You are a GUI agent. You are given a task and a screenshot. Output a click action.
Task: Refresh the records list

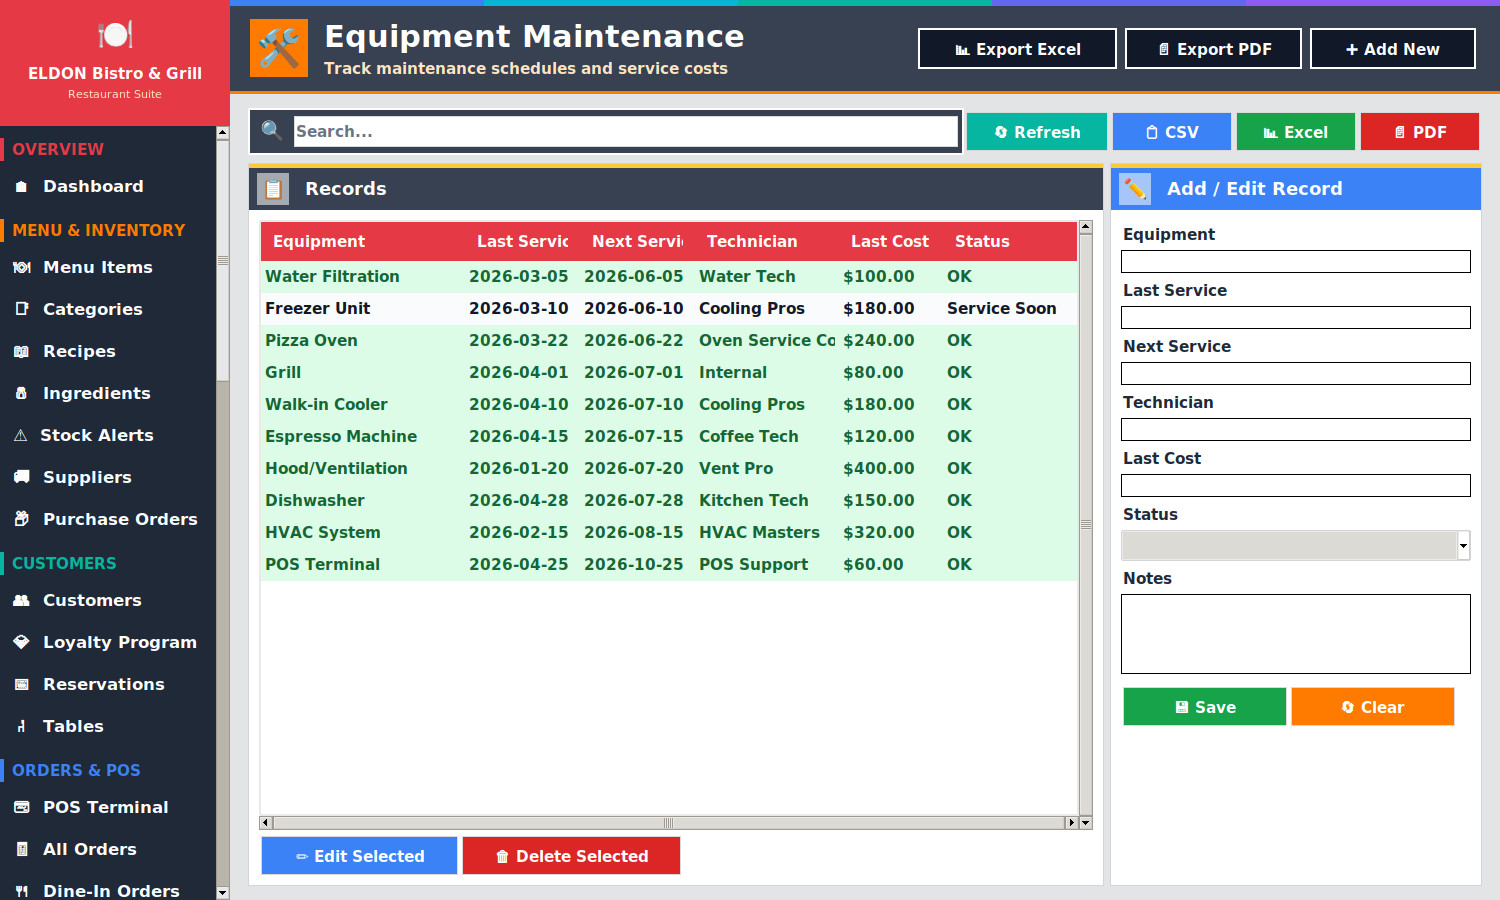(x=1037, y=132)
